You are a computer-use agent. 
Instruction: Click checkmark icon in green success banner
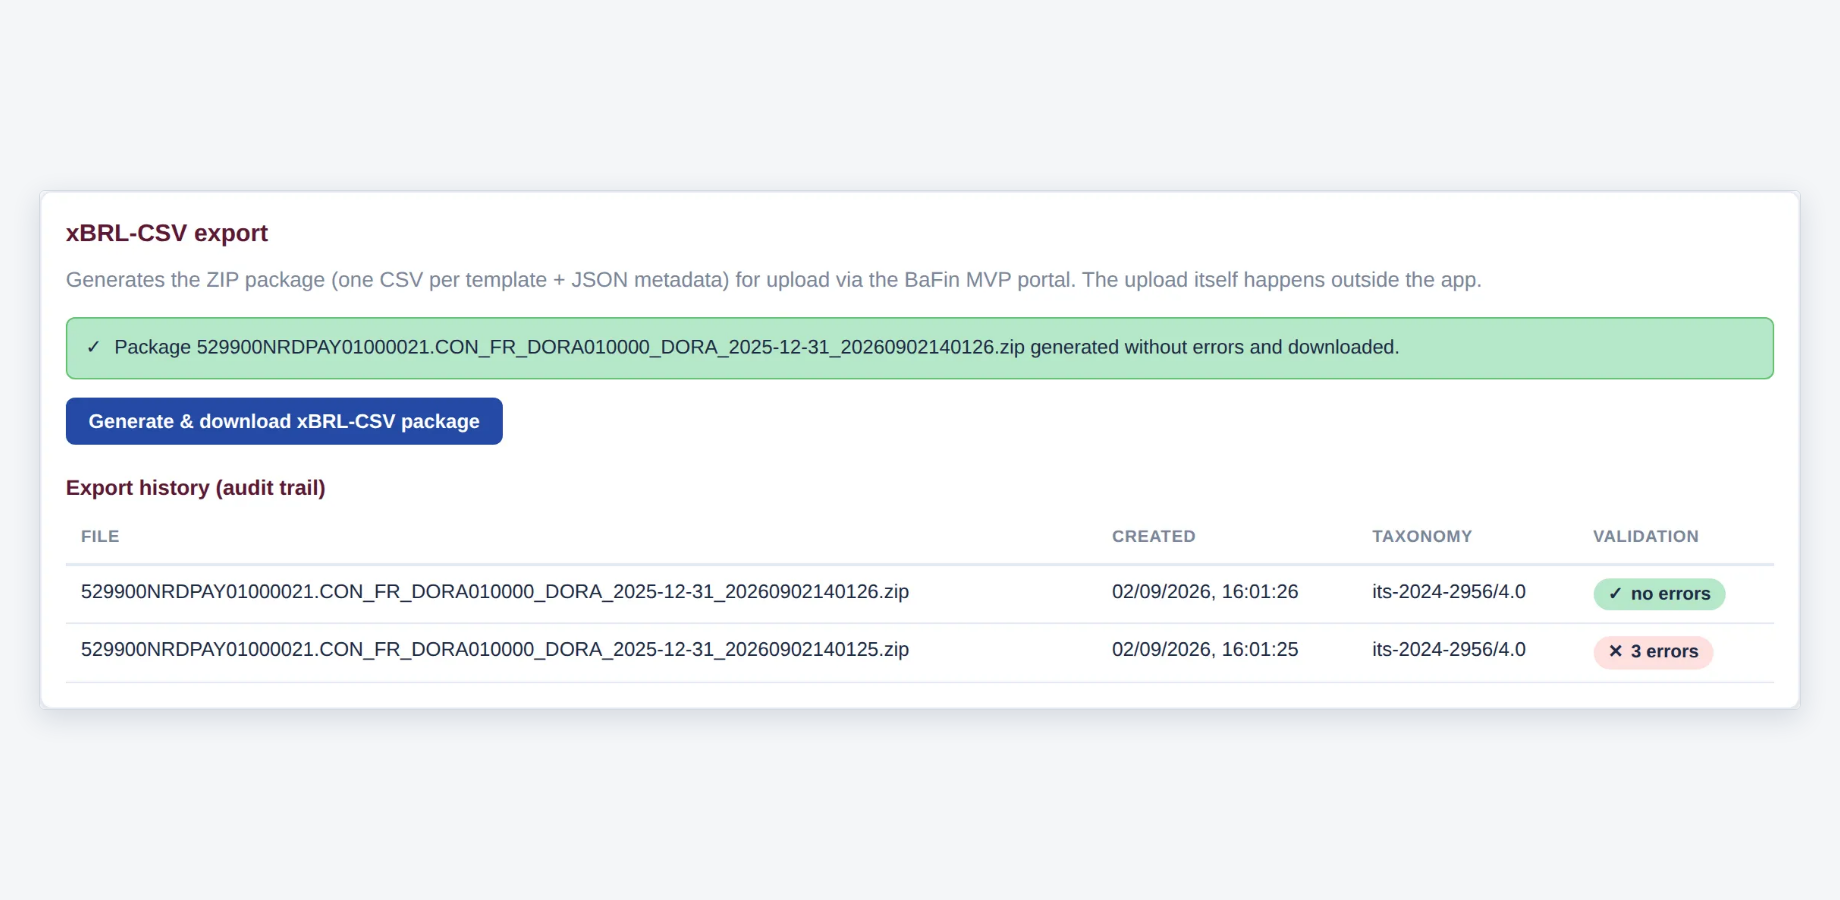coord(93,347)
